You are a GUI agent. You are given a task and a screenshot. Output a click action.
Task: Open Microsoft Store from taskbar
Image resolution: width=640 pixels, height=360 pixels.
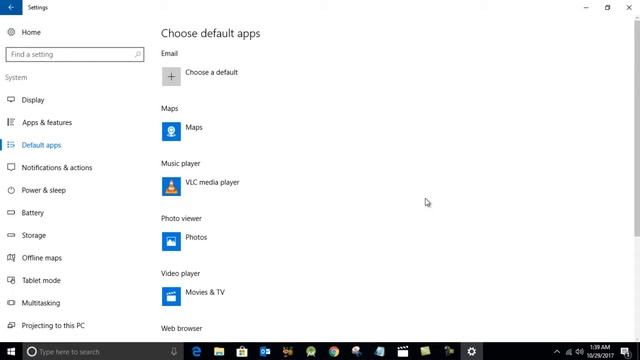(x=242, y=351)
